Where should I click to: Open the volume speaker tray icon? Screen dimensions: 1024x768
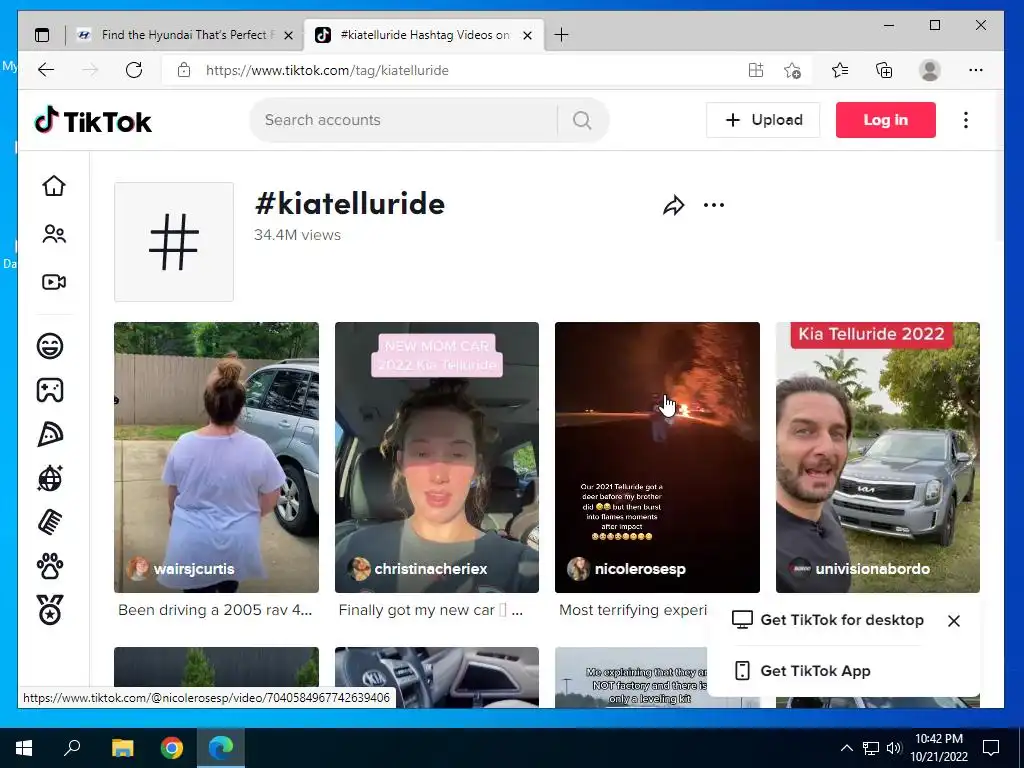pos(894,748)
